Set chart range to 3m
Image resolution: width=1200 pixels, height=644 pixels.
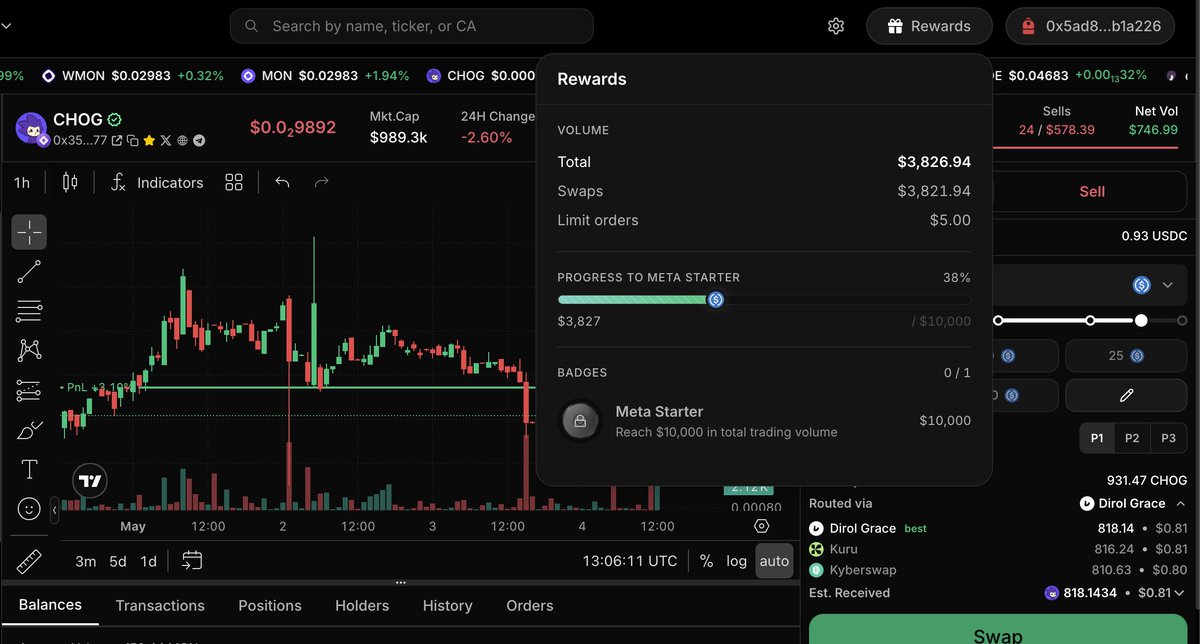(86, 561)
